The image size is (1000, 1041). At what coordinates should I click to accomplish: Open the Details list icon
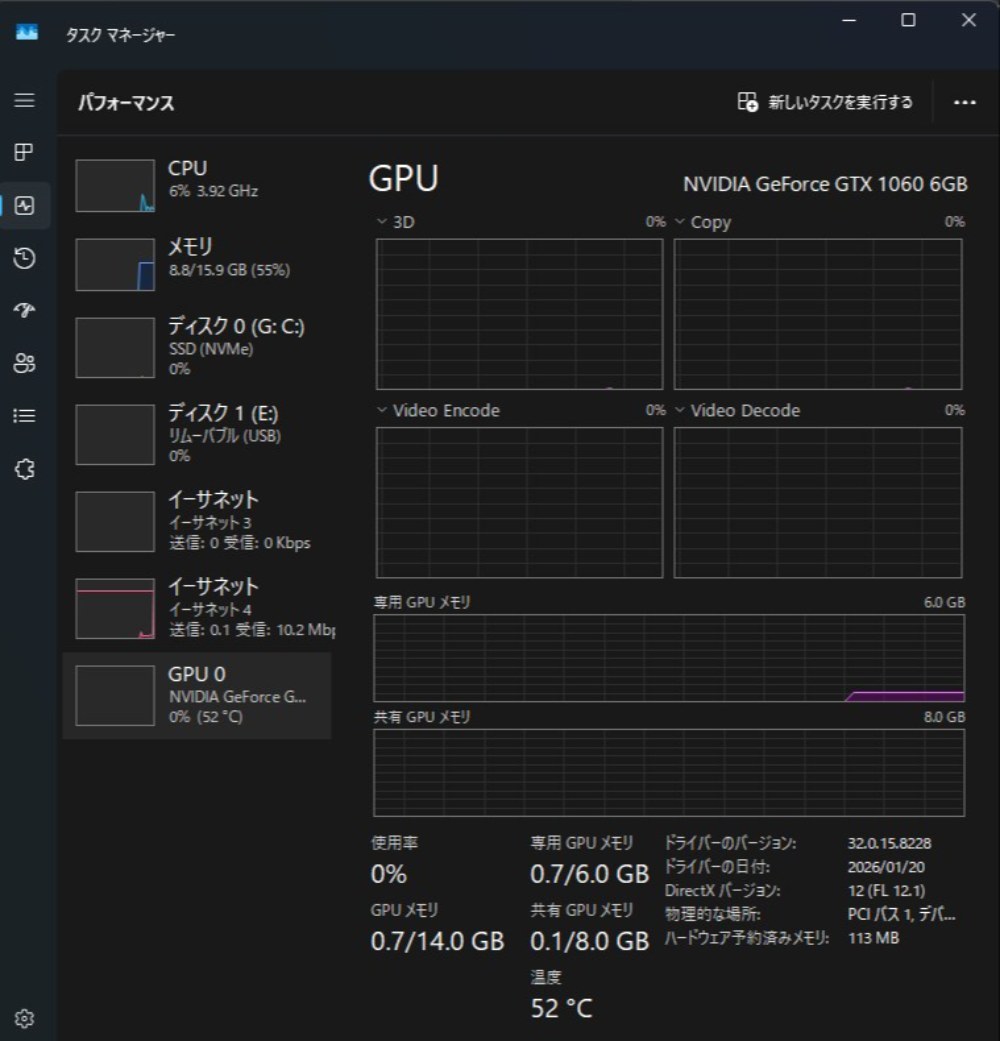25,416
